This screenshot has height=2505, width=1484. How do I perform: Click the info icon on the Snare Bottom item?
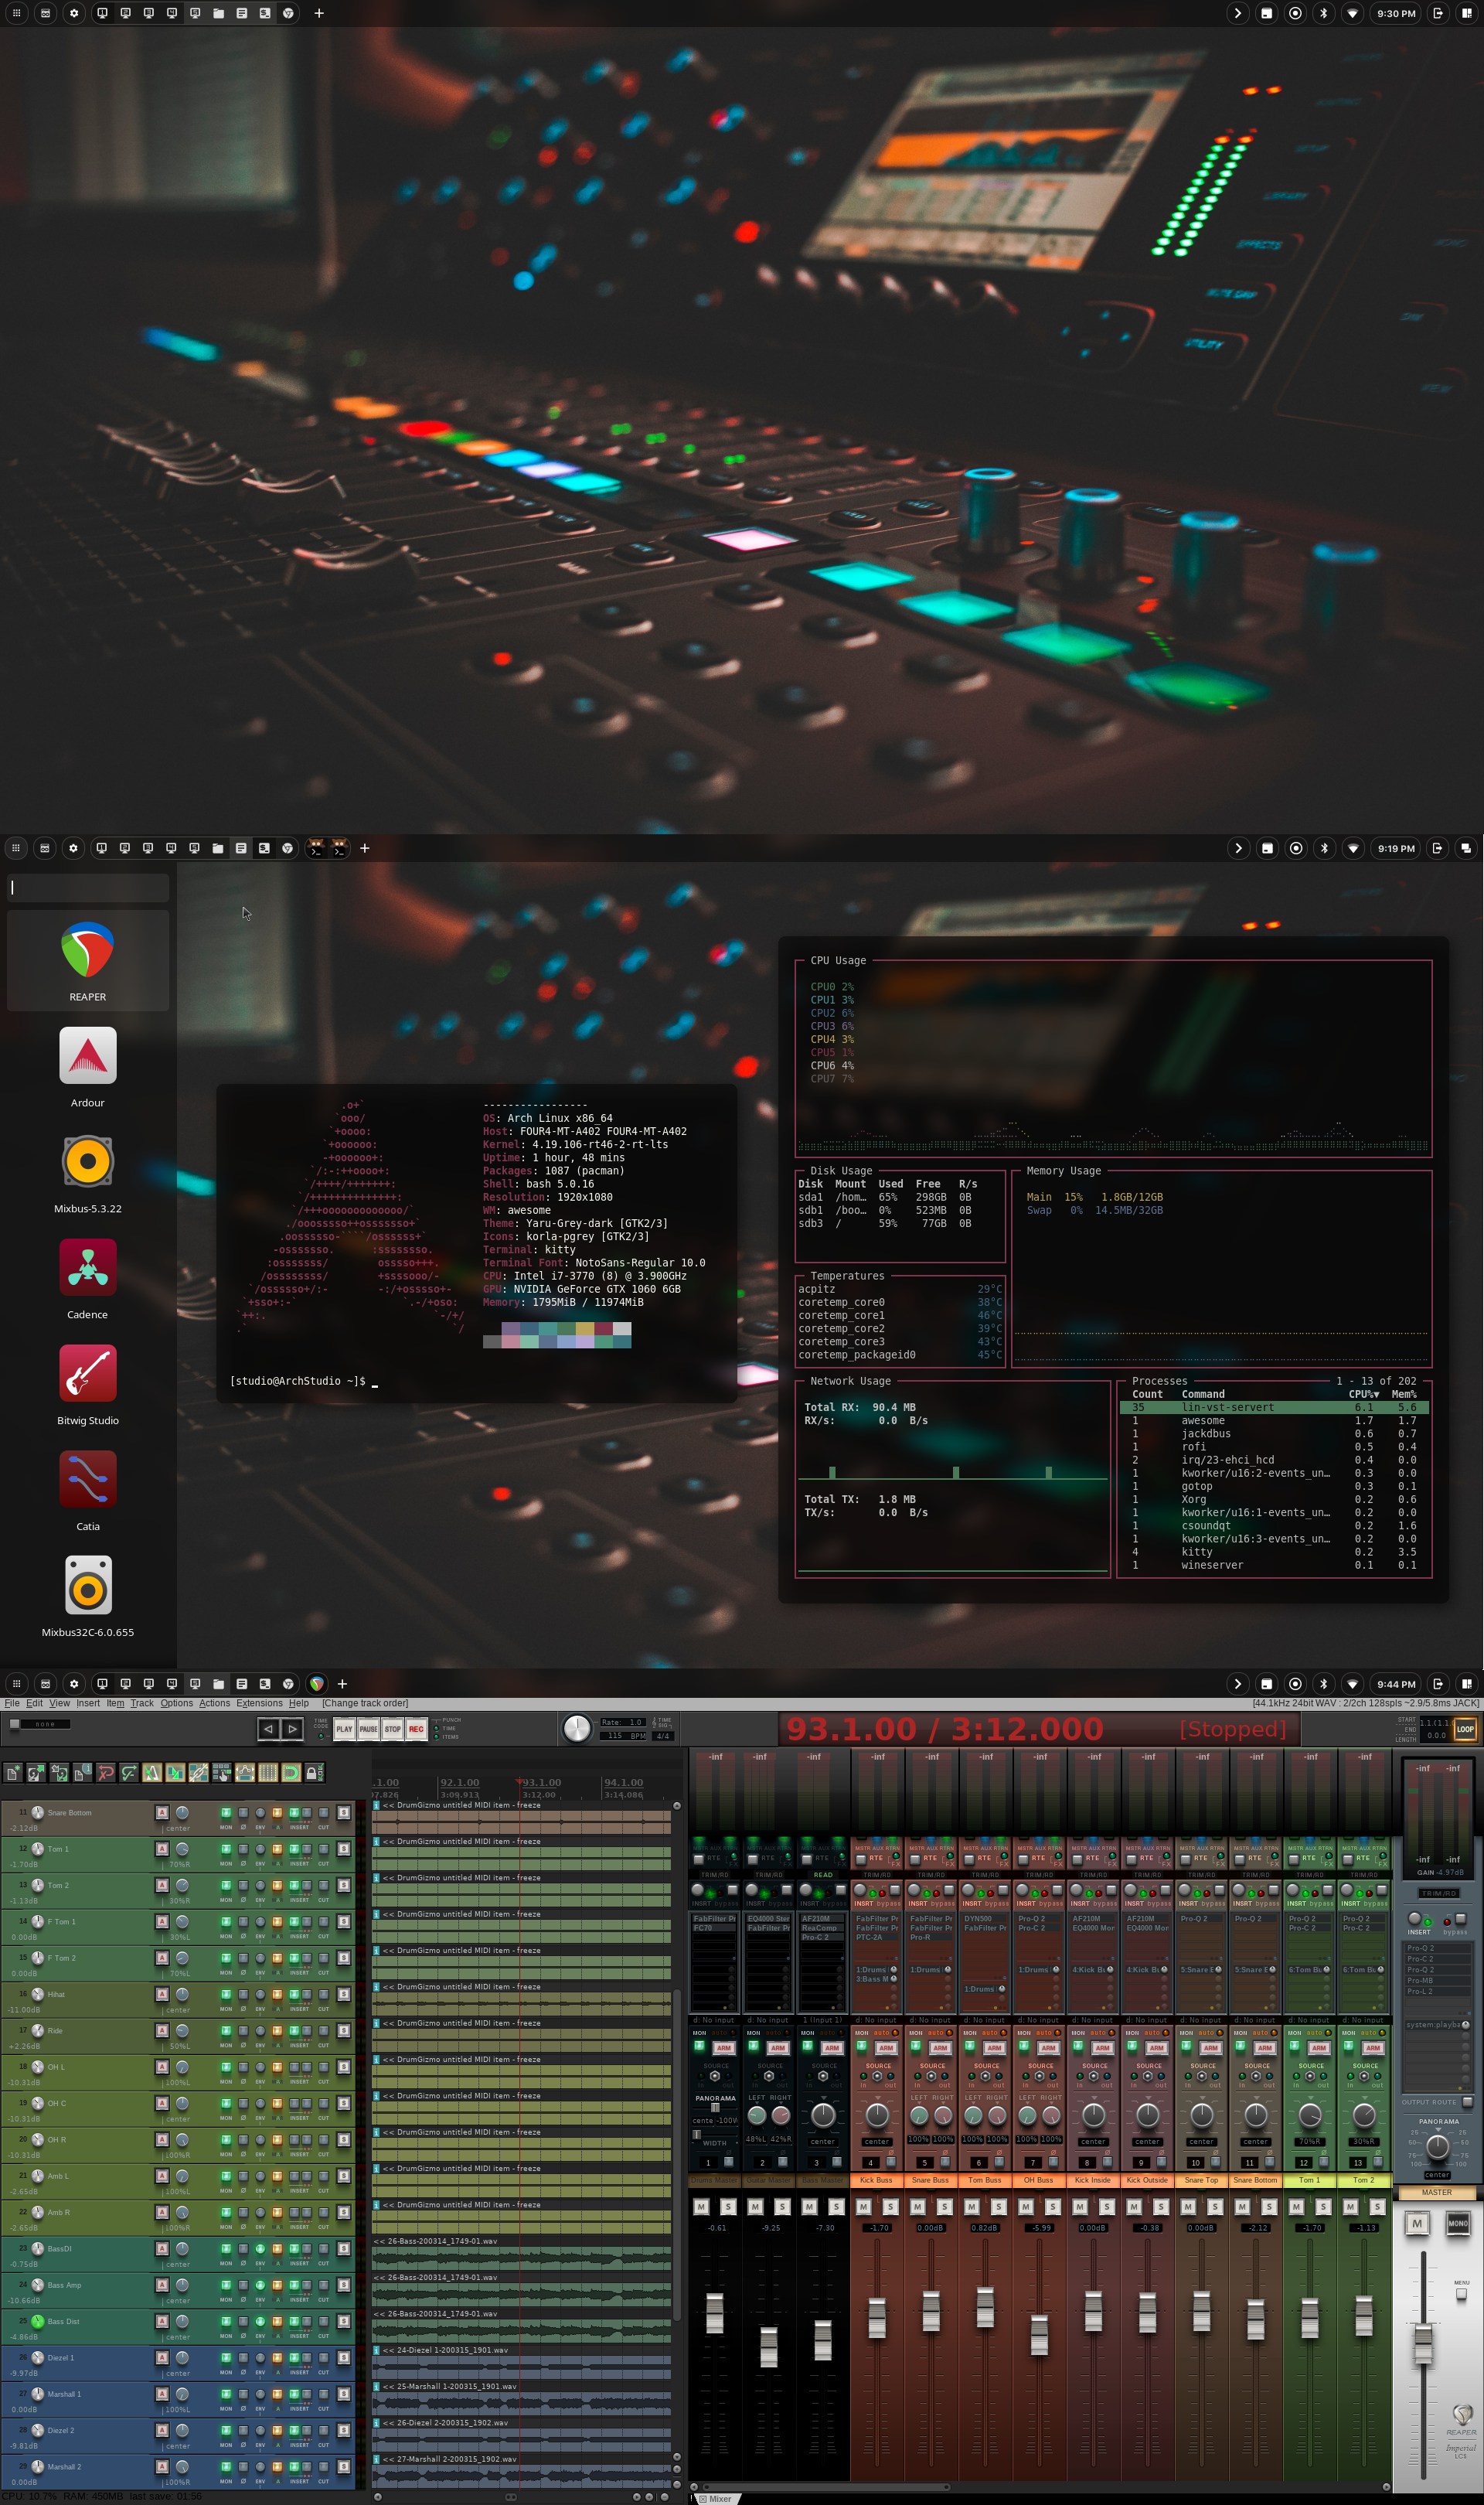(377, 1805)
